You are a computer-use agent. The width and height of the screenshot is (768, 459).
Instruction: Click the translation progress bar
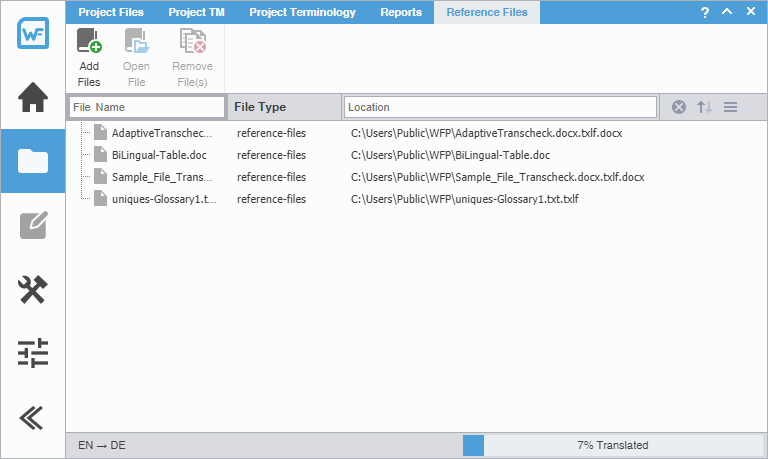coord(612,445)
